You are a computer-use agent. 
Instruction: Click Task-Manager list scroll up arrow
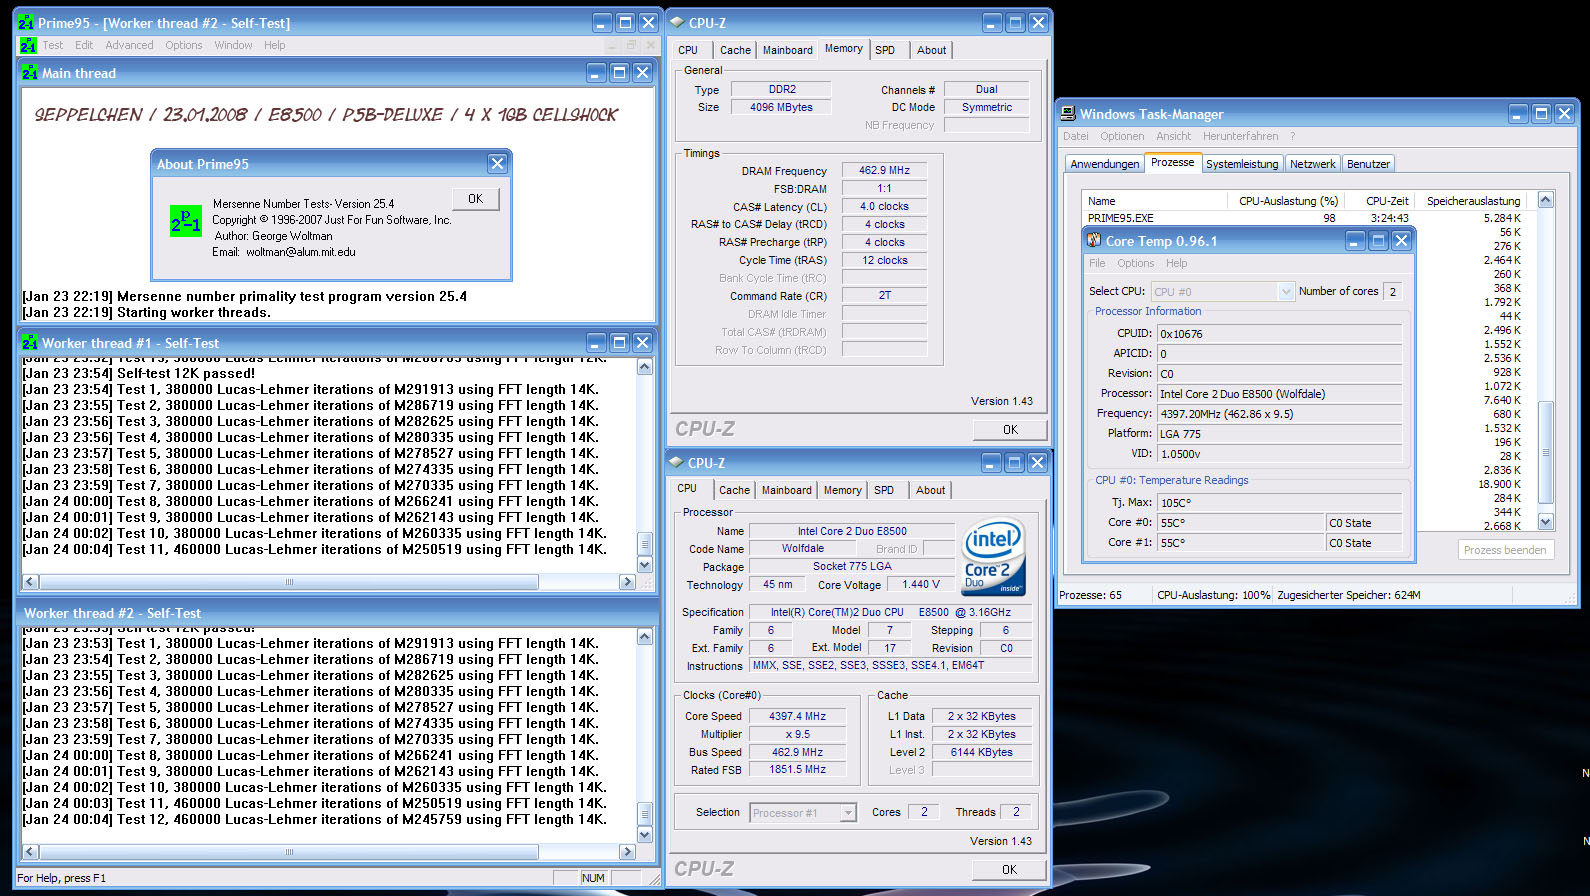(x=1545, y=200)
